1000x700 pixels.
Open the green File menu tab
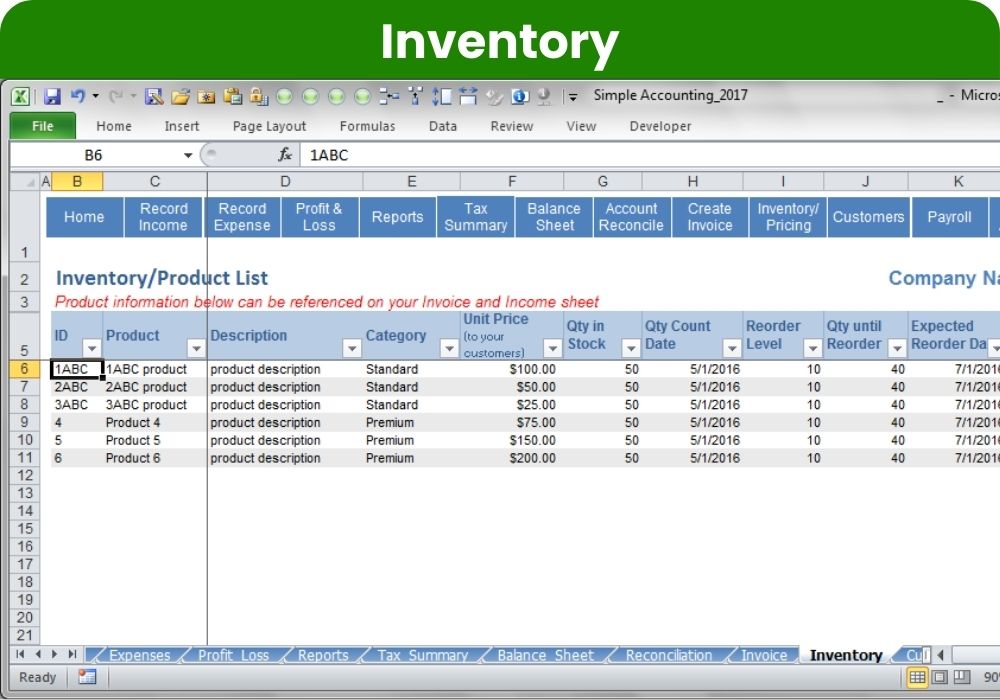[43, 126]
